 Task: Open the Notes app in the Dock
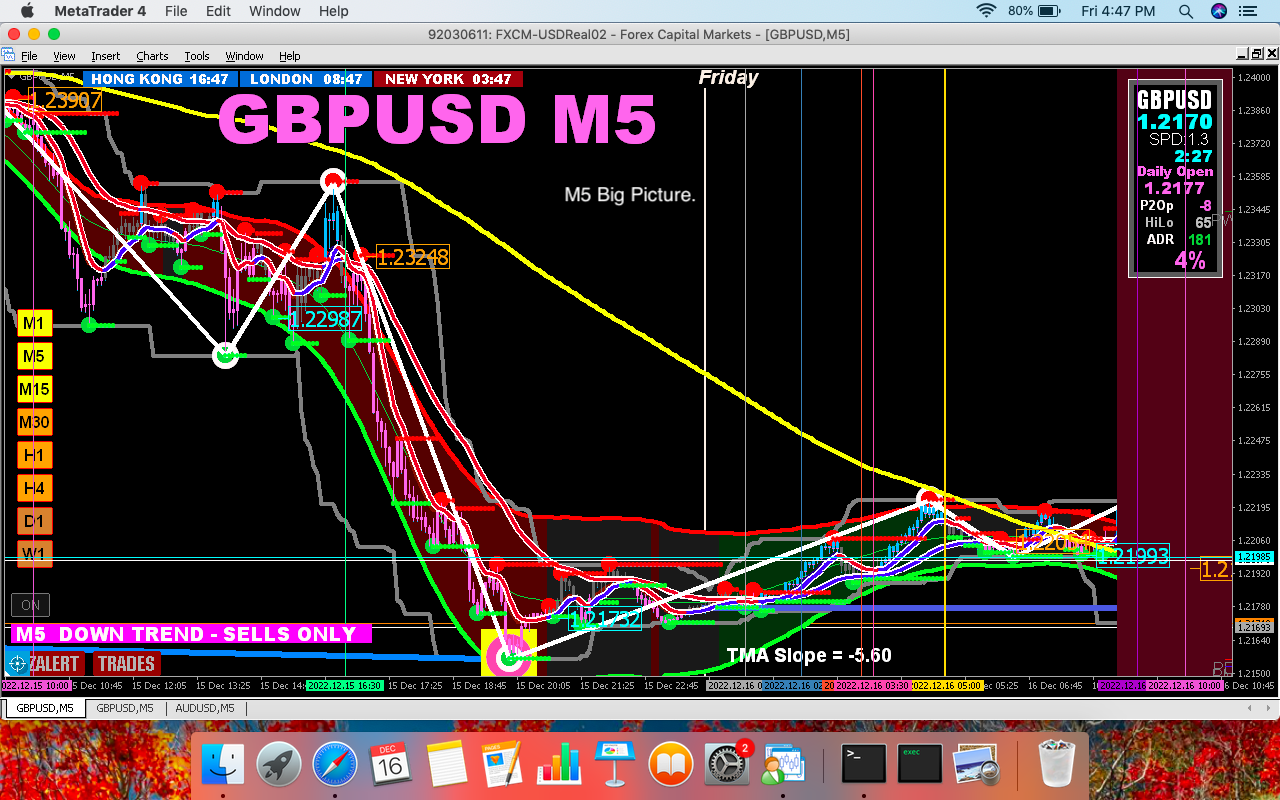click(x=447, y=765)
